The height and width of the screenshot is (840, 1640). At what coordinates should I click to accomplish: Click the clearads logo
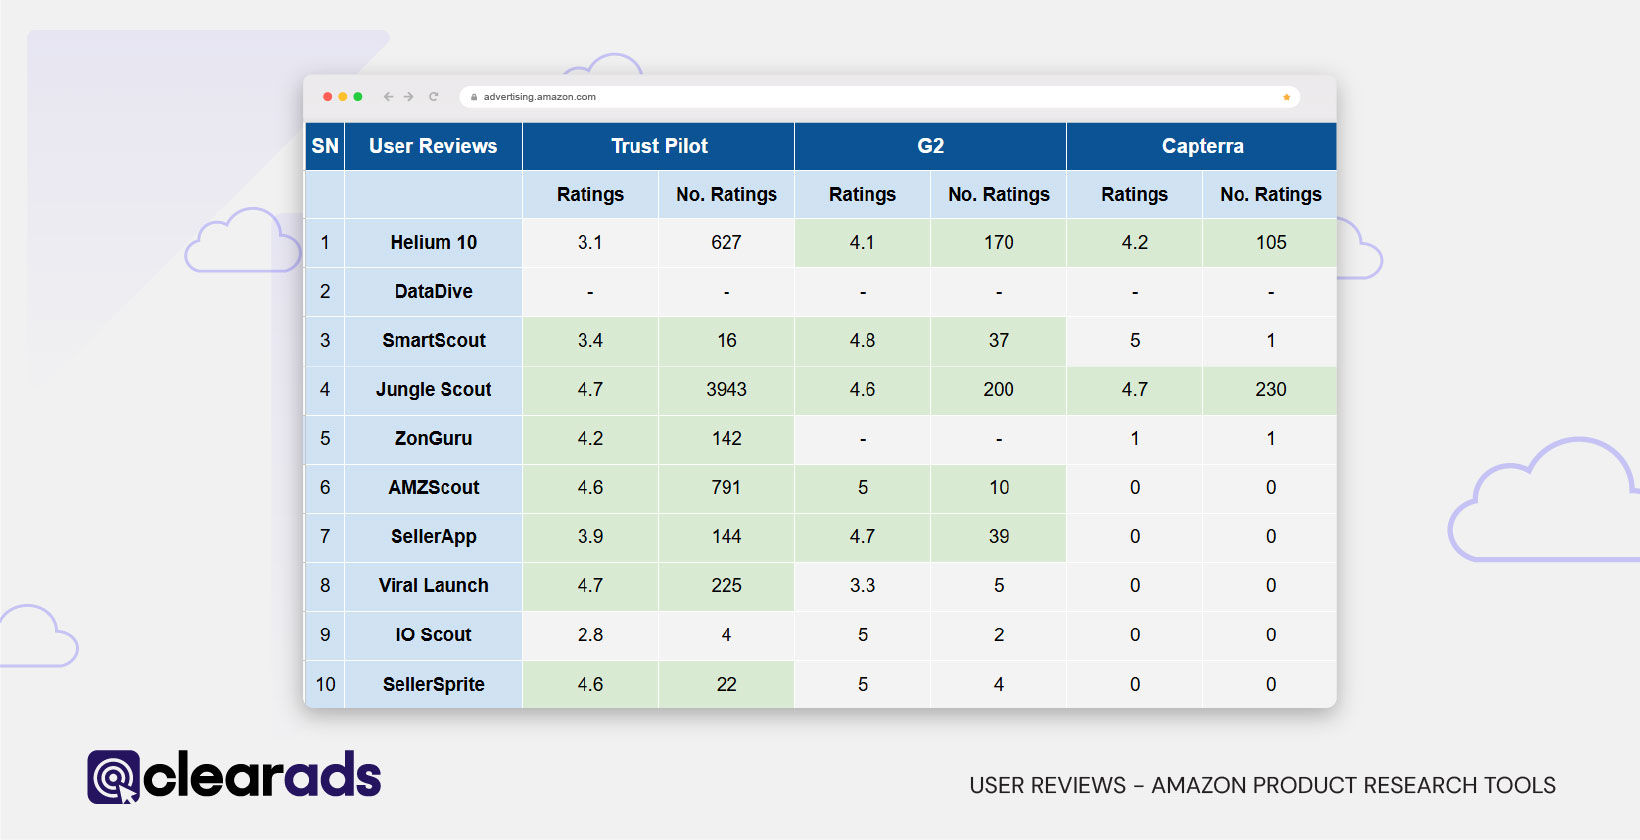[234, 776]
